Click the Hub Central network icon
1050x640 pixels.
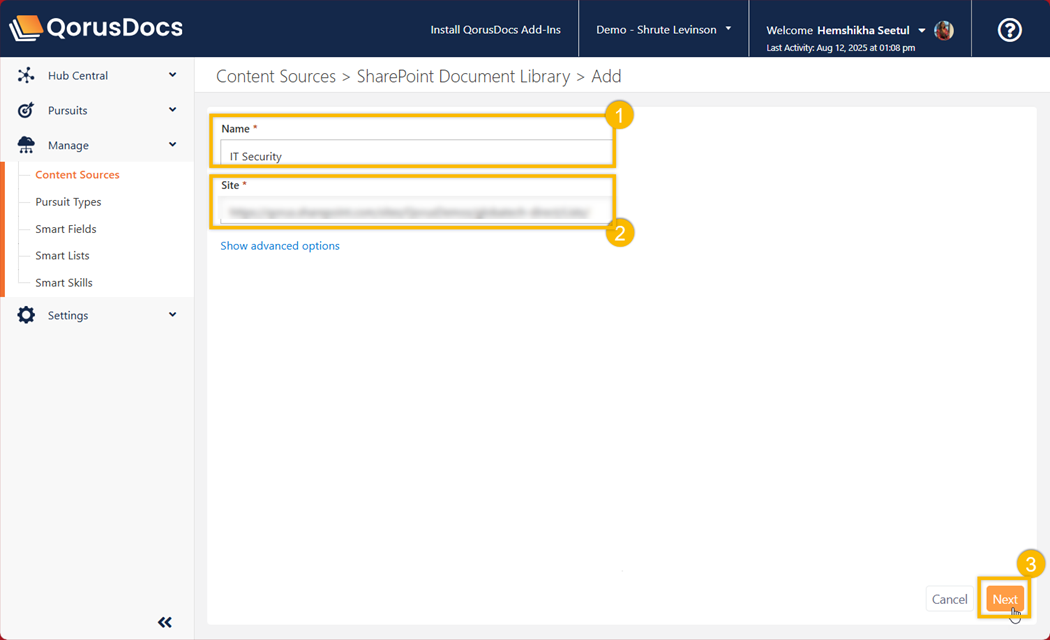[26, 76]
